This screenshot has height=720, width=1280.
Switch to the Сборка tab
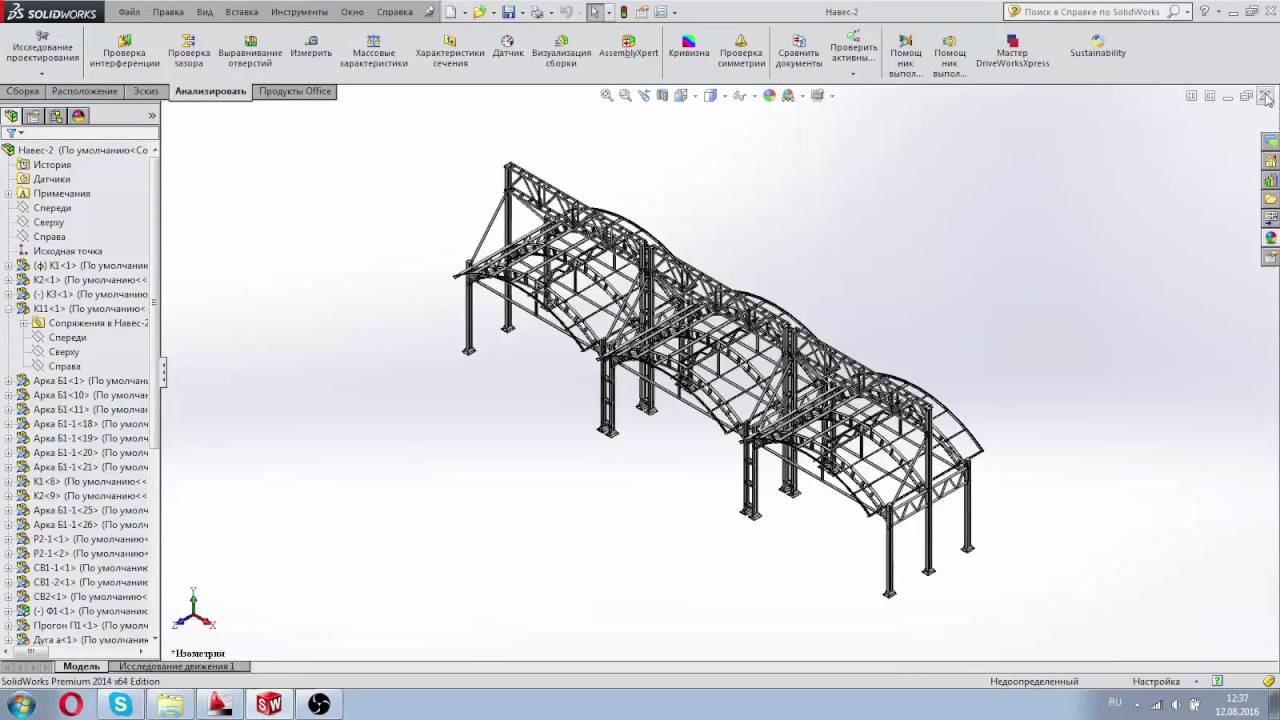(23, 91)
